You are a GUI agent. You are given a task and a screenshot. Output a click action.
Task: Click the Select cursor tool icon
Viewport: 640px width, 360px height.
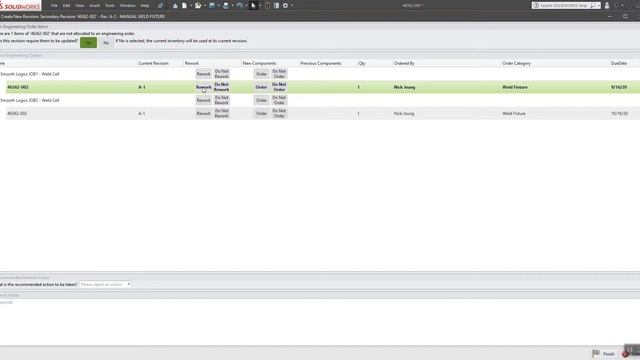[x=253, y=6]
